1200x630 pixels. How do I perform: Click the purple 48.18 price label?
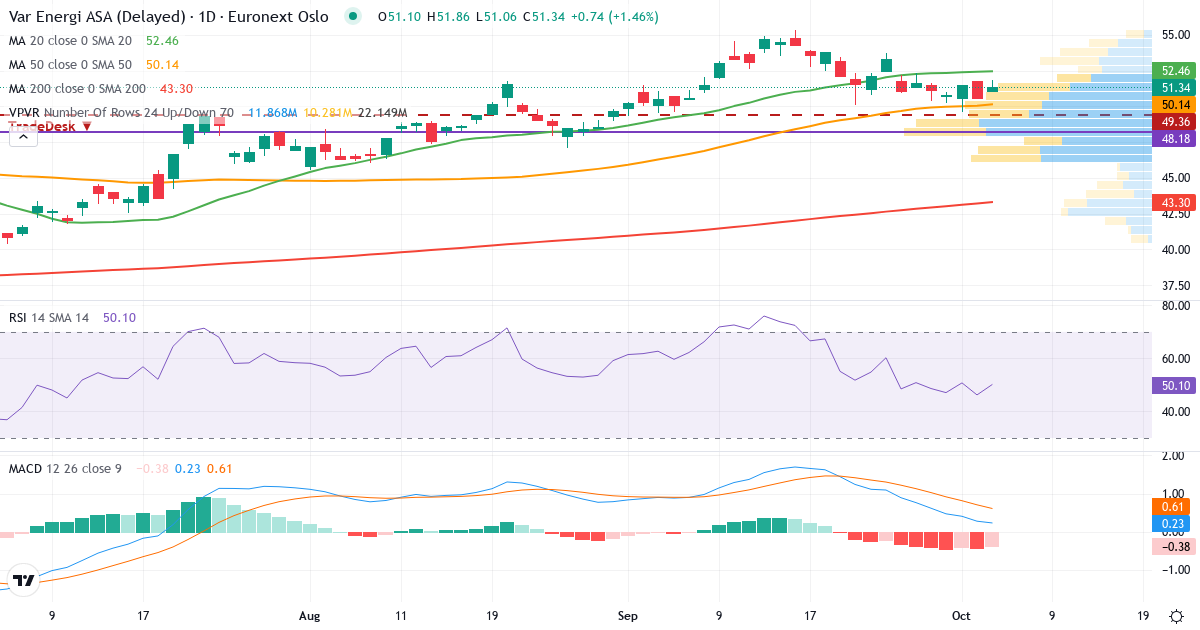[1175, 138]
